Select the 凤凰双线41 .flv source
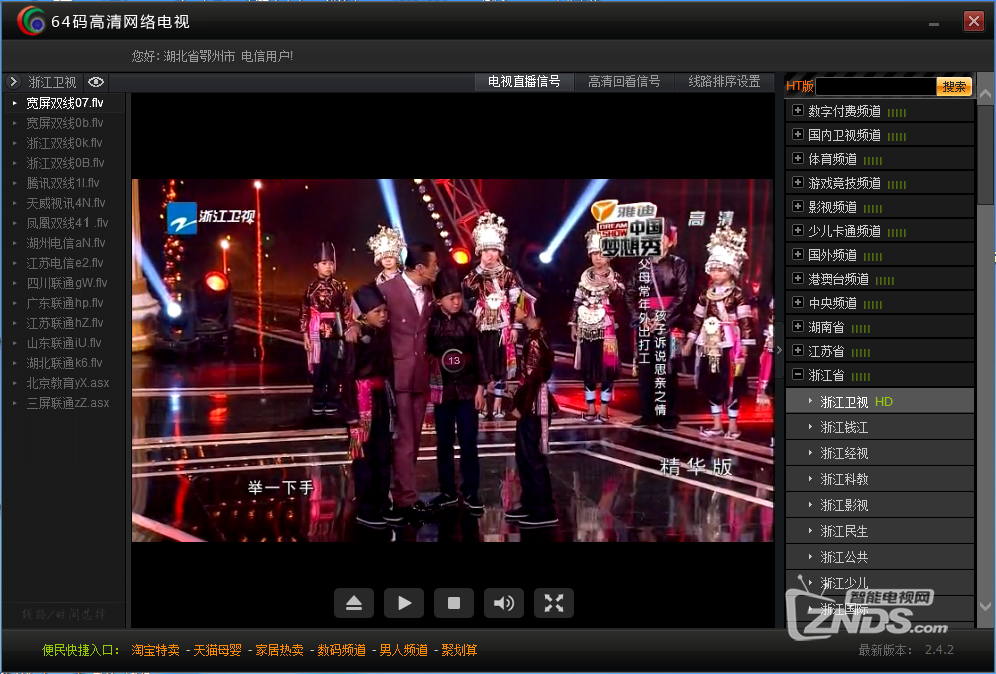The height and width of the screenshot is (674, 996). 65,223
